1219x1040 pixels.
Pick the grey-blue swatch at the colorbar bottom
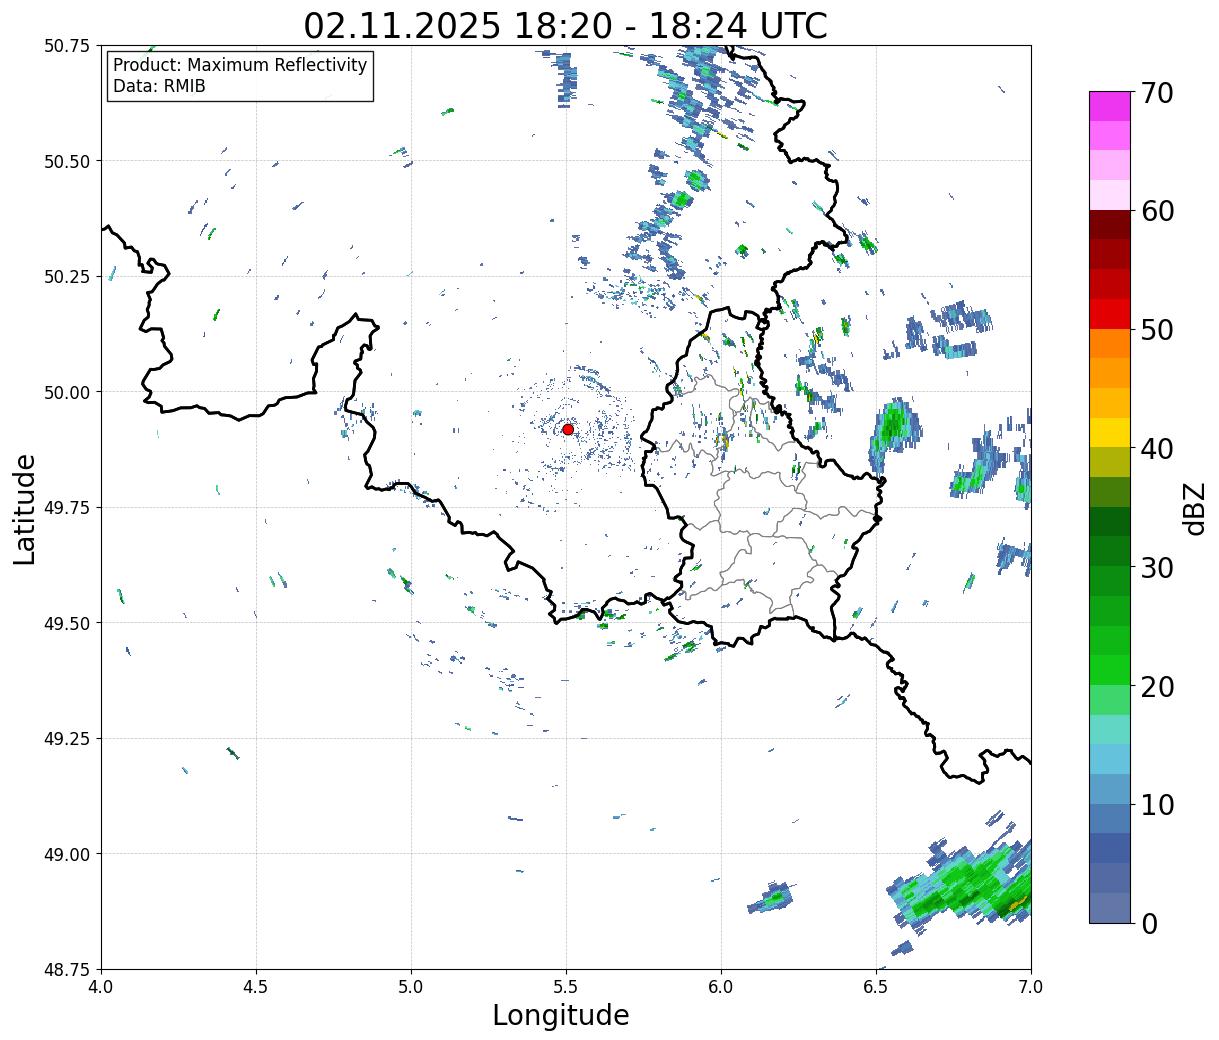[1110, 907]
